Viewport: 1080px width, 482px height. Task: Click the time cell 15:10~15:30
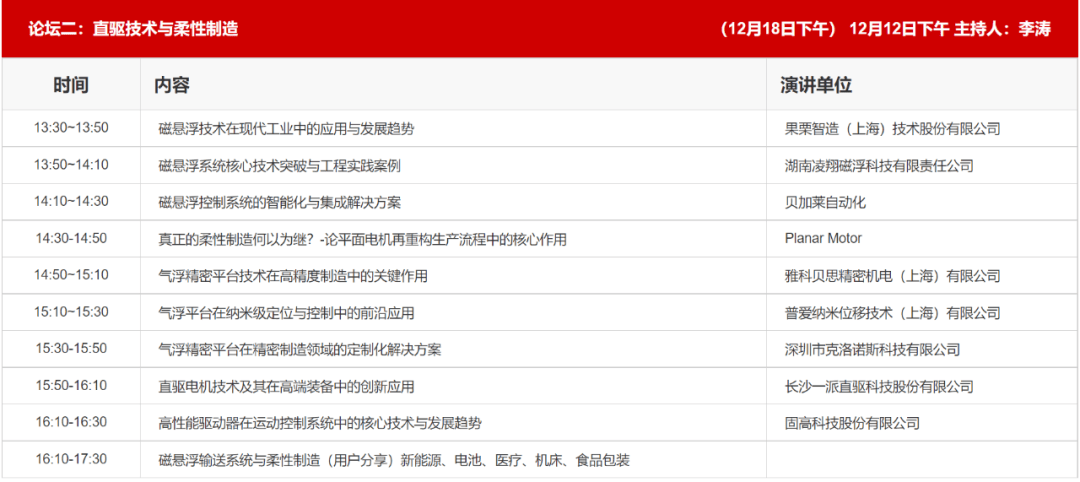tap(72, 312)
